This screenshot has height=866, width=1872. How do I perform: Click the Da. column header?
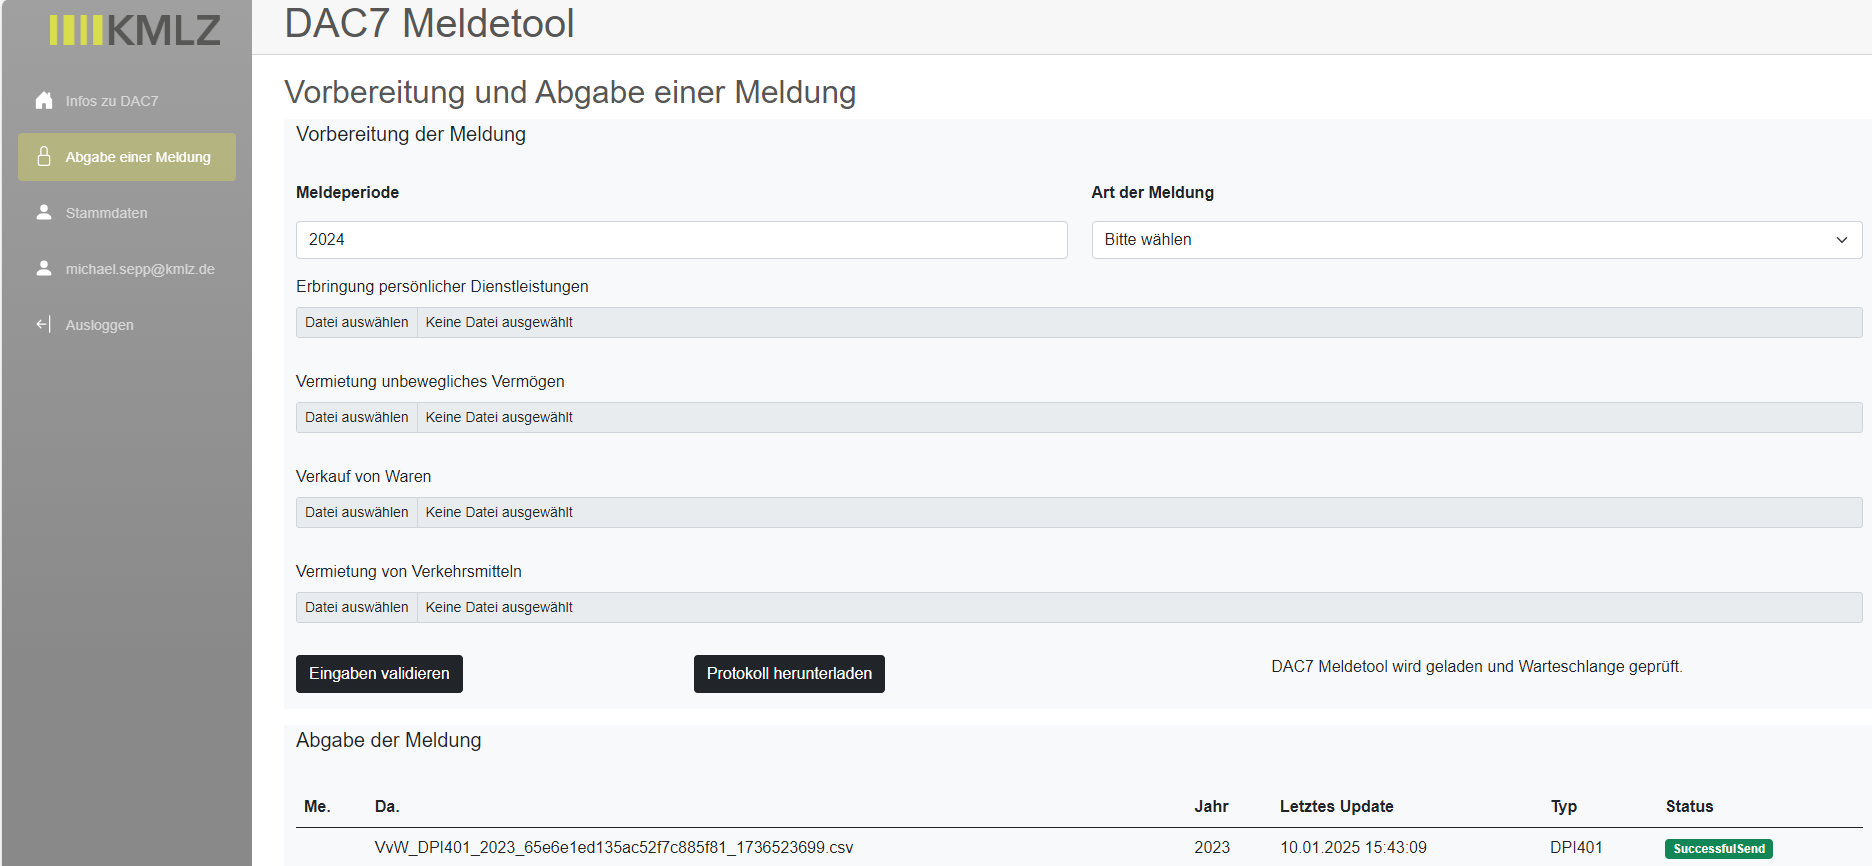click(x=387, y=806)
